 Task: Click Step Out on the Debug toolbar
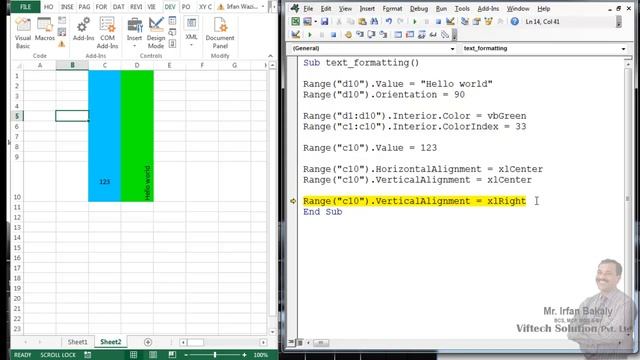coord(383,35)
